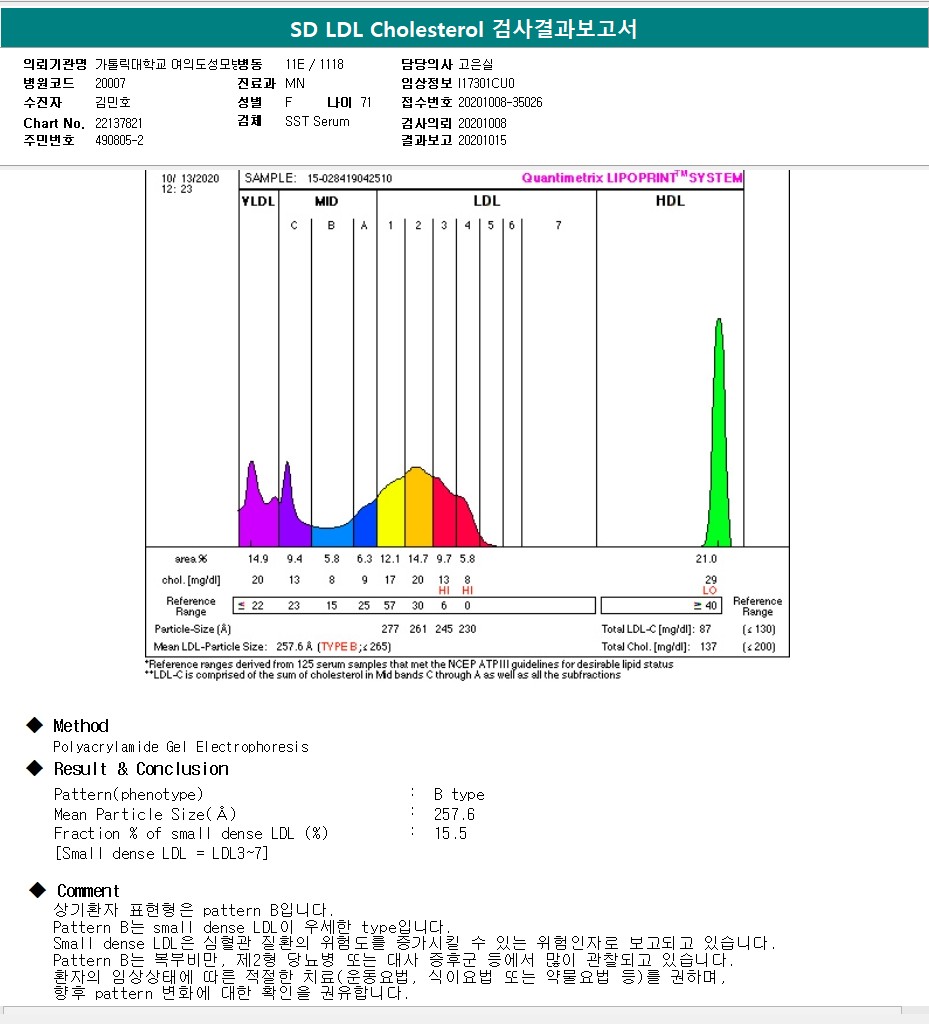
Task: Click HDL area % value 21.0
Action: [706, 559]
